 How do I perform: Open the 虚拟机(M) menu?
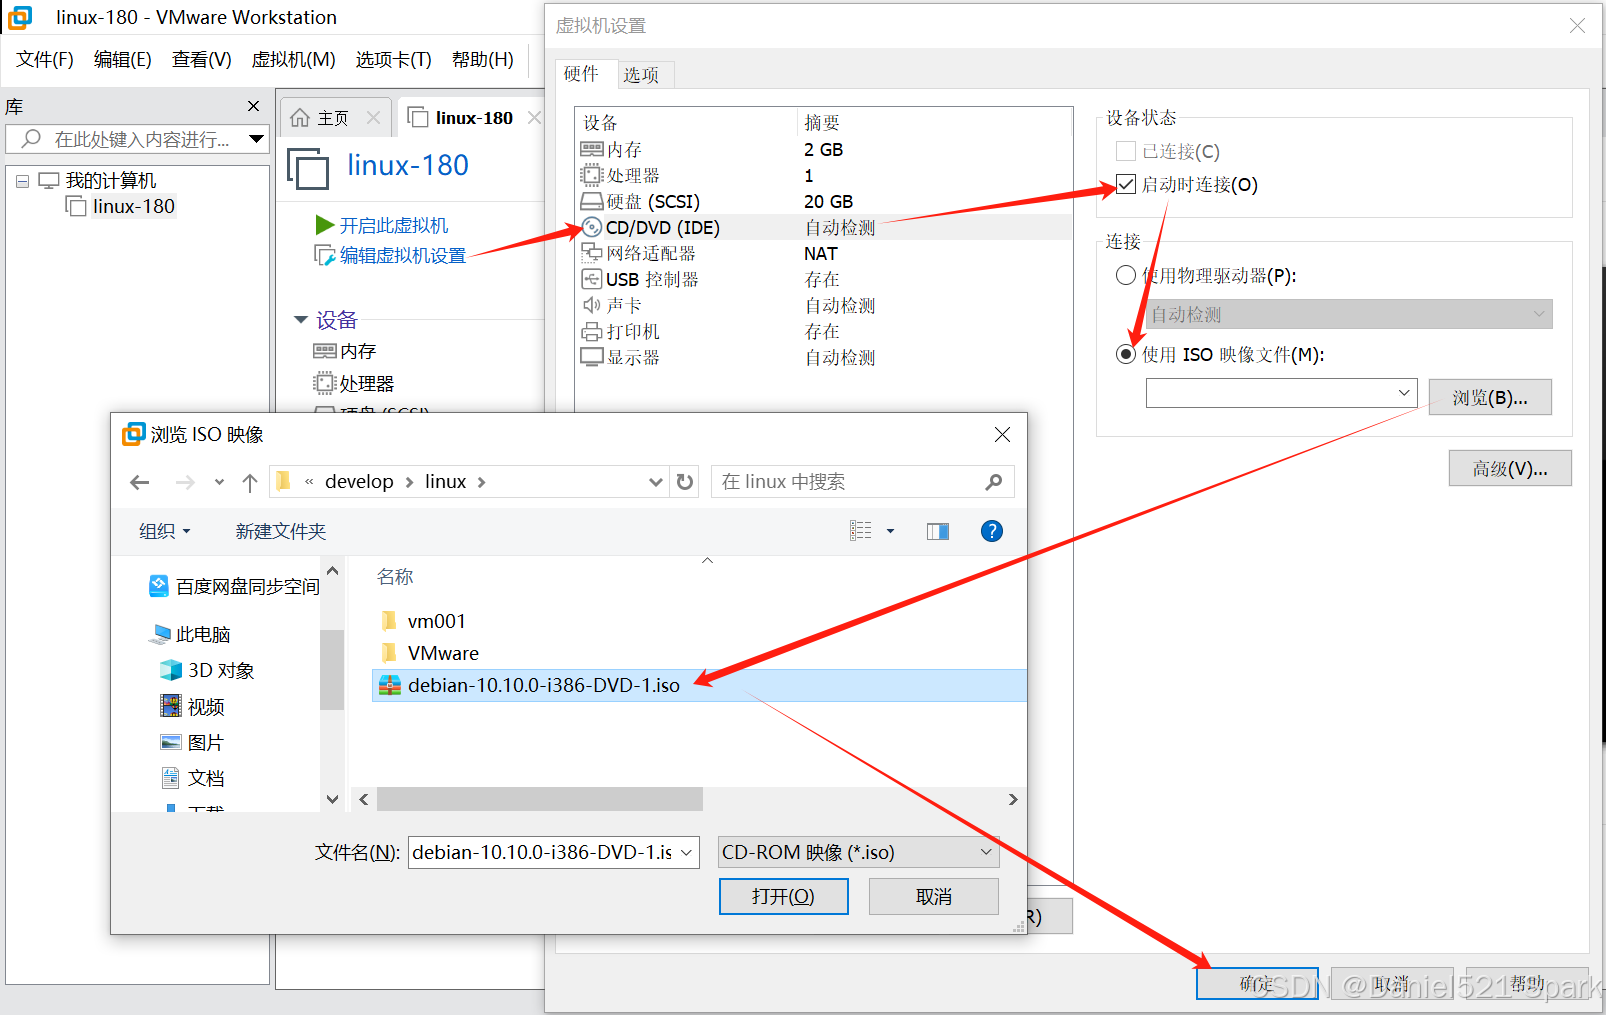[x=293, y=60]
